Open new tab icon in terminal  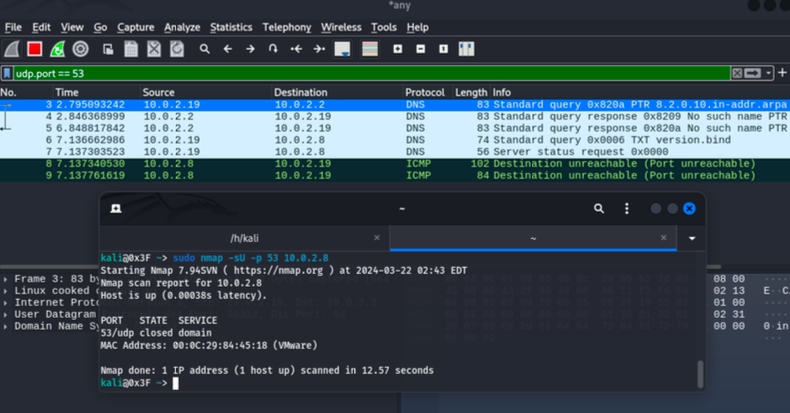pos(116,209)
